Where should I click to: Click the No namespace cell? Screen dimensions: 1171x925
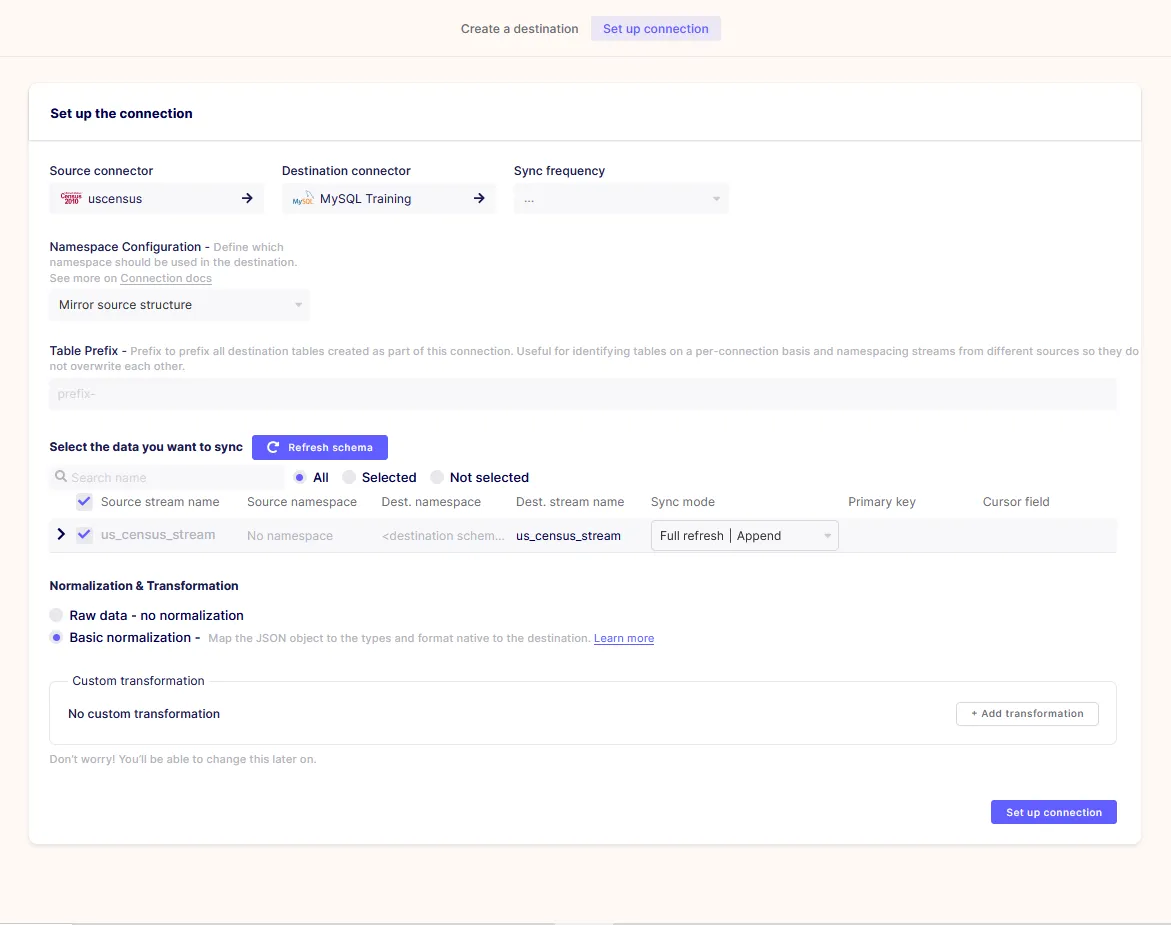(x=290, y=536)
